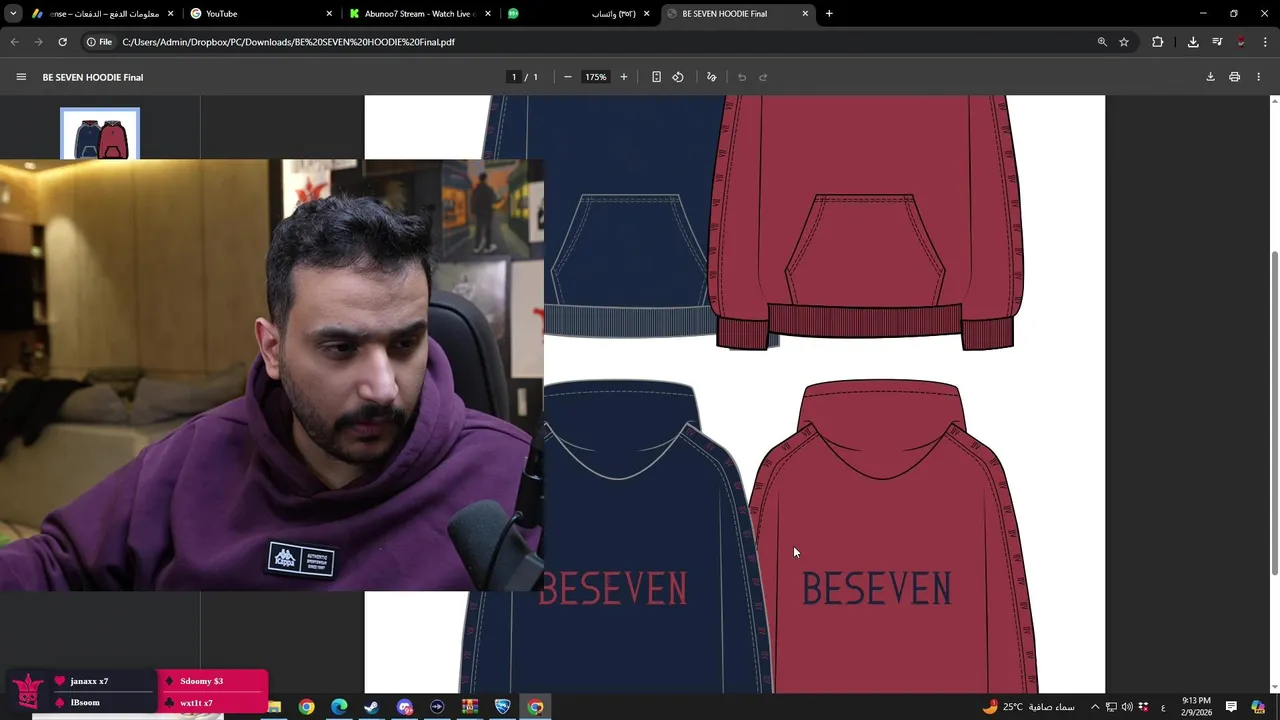The image size is (1280, 720).
Task: Open active Chrome window in taskbar
Action: (x=535, y=707)
